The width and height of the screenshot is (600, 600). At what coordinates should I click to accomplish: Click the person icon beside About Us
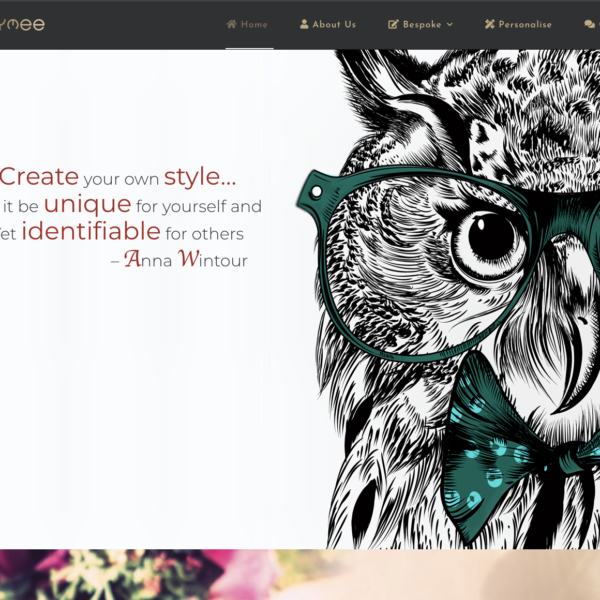click(304, 24)
